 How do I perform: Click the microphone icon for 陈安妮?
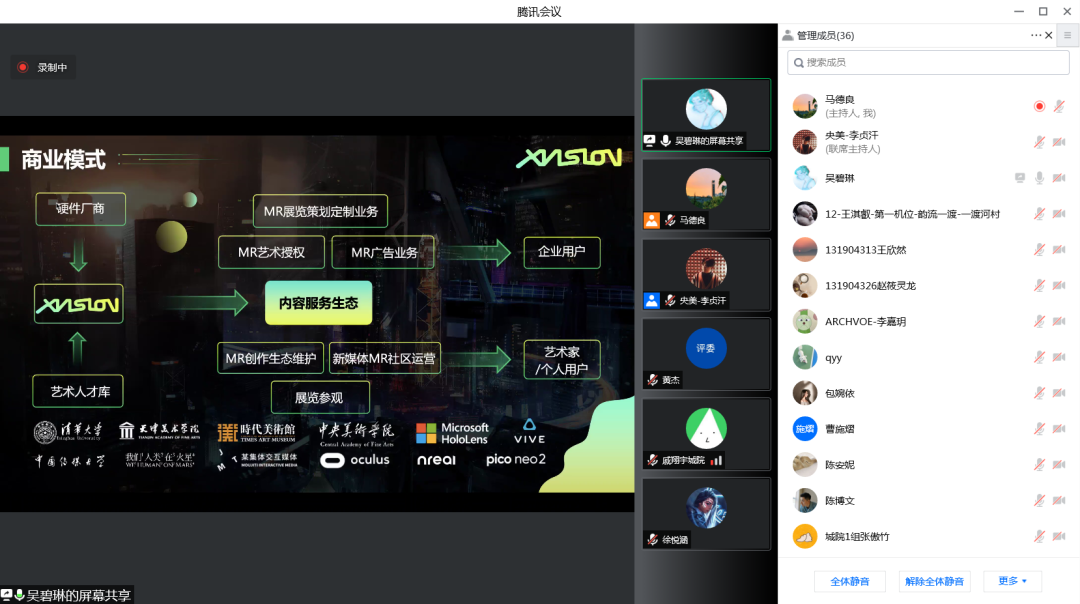click(1039, 464)
